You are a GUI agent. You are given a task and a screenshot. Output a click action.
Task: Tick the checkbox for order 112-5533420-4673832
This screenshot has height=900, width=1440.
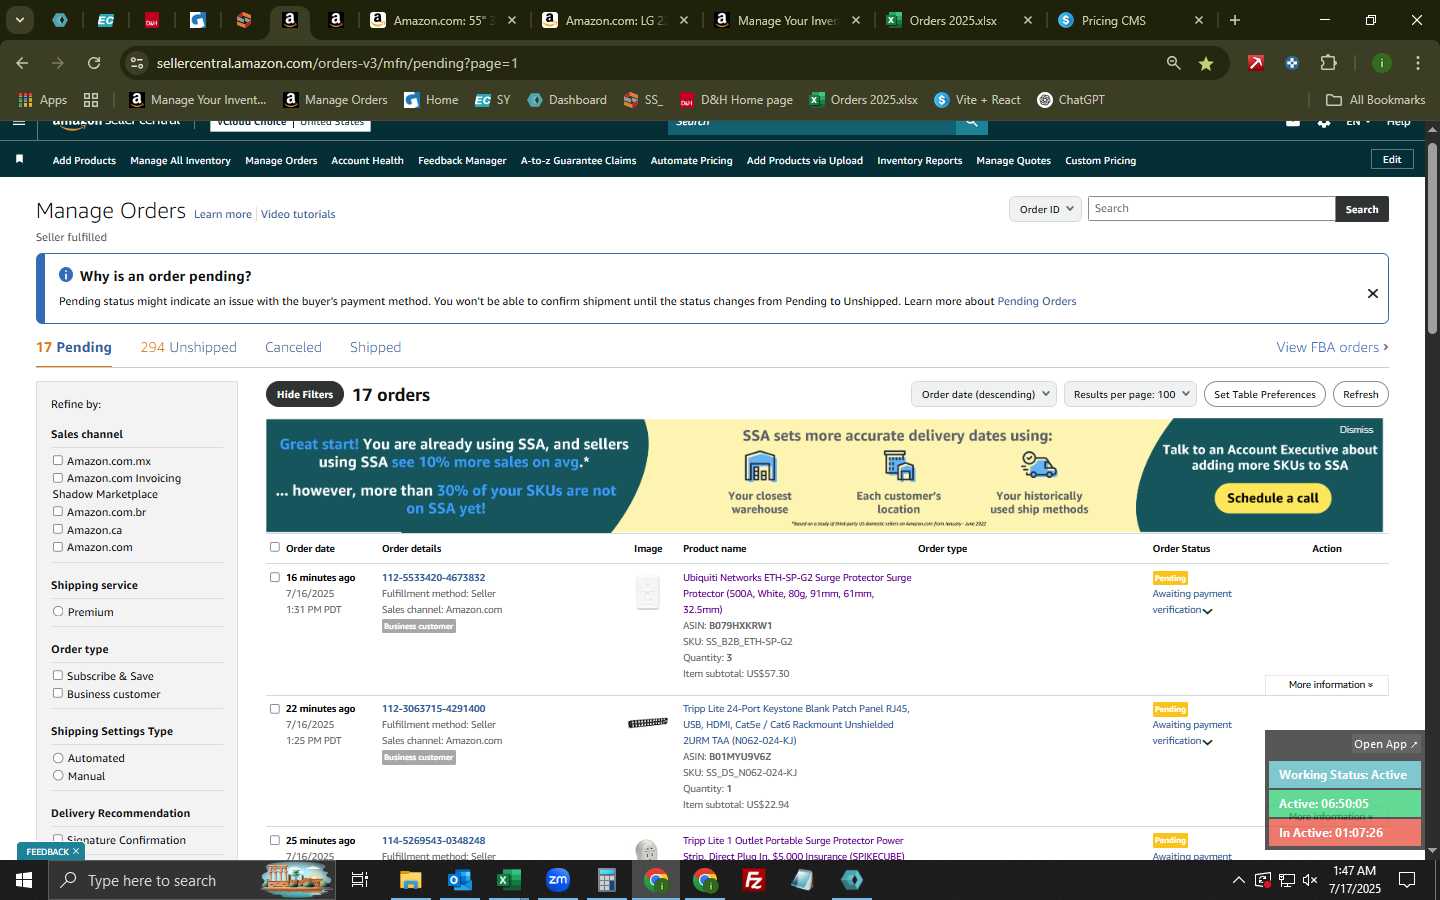(275, 577)
